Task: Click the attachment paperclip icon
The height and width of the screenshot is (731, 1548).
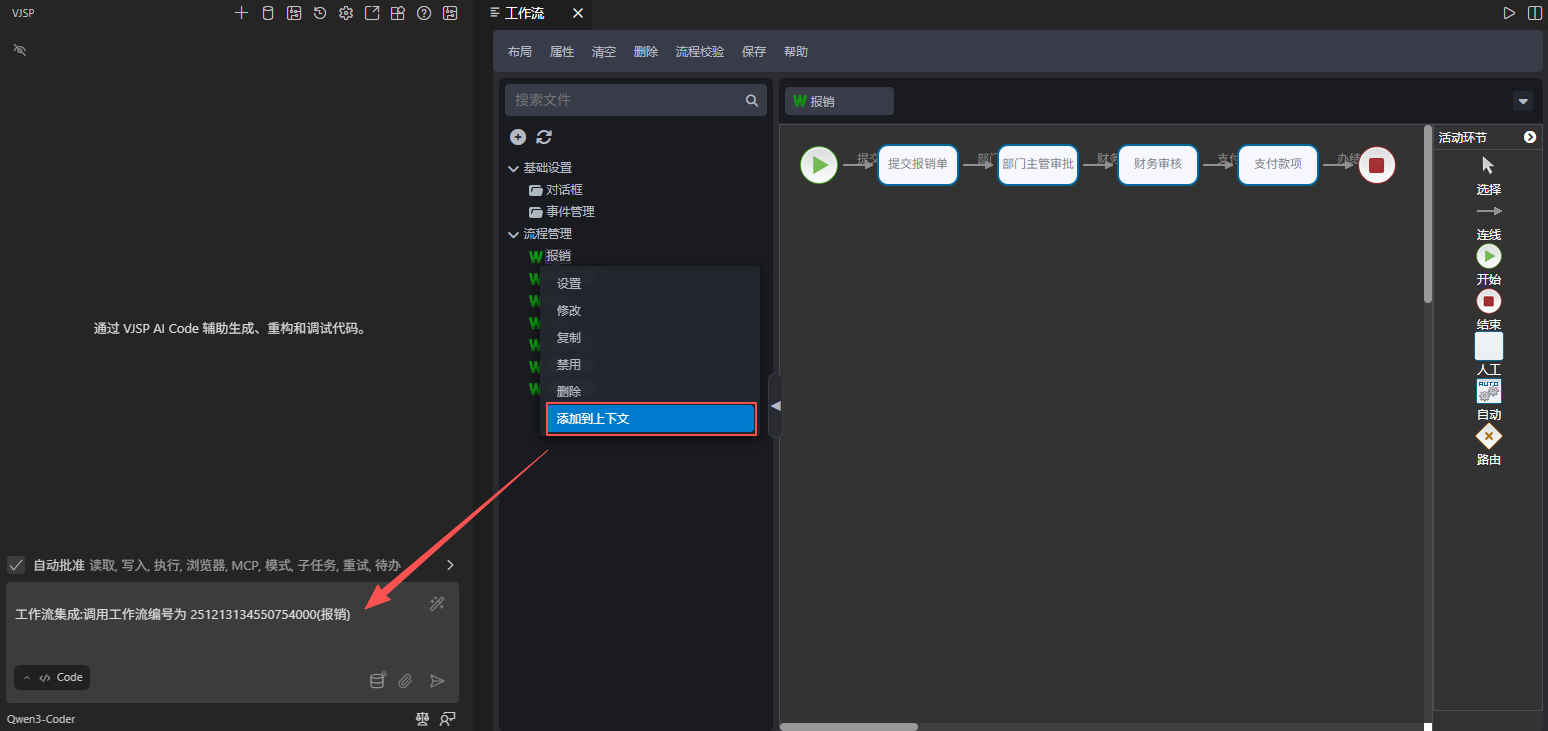Action: click(405, 681)
